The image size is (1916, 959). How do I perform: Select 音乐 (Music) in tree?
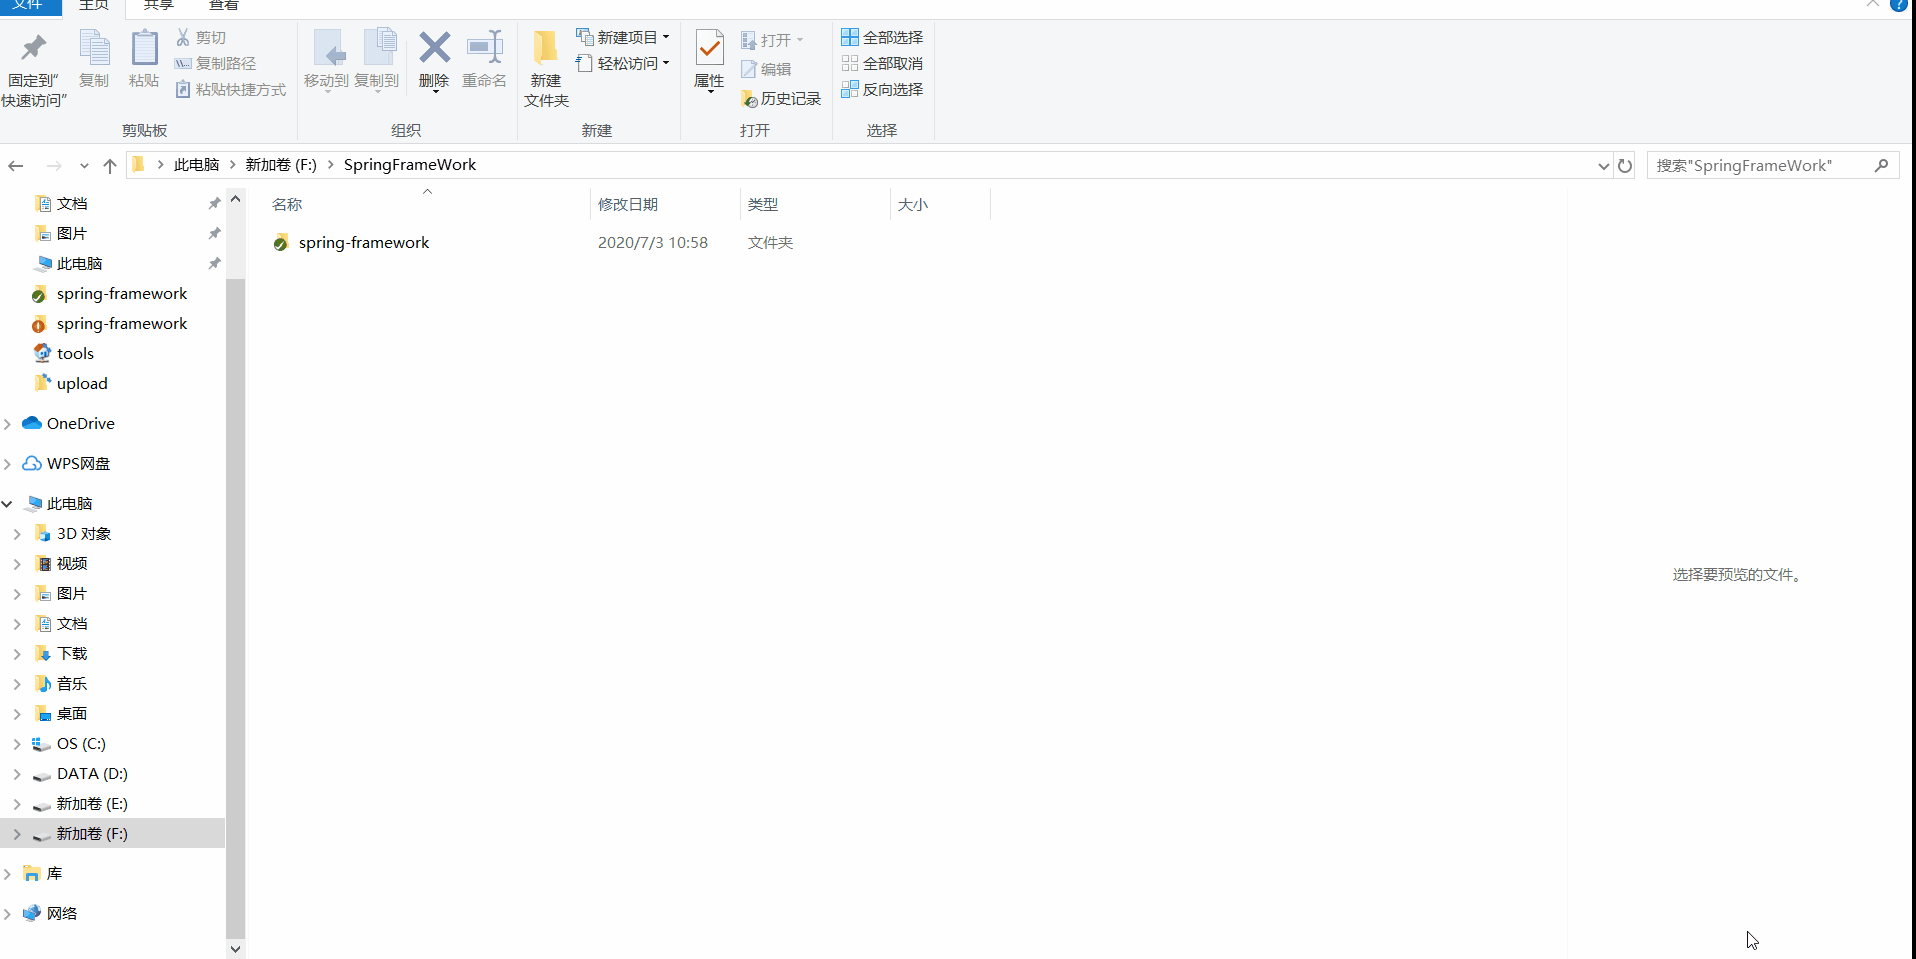point(72,684)
